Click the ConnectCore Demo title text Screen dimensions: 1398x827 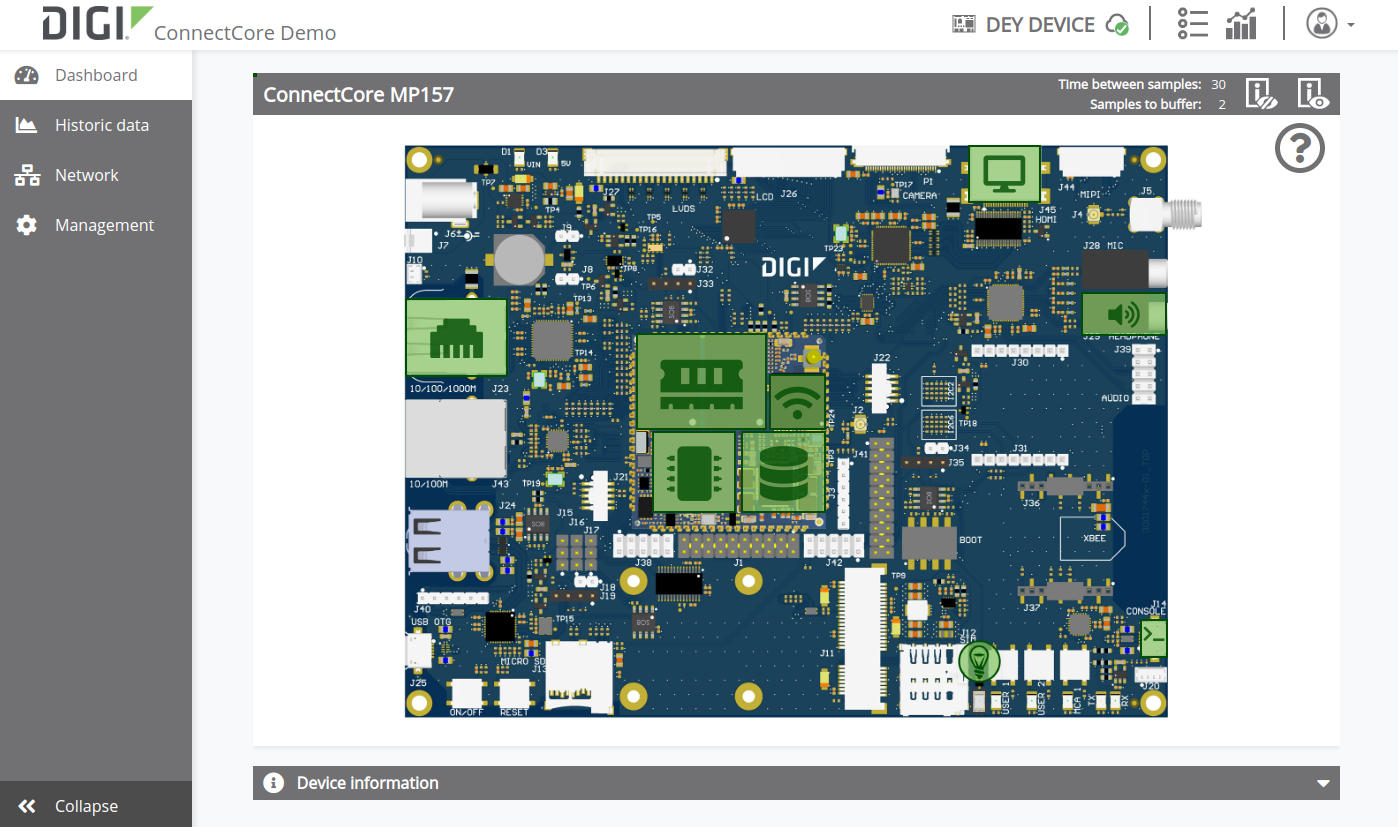(245, 33)
